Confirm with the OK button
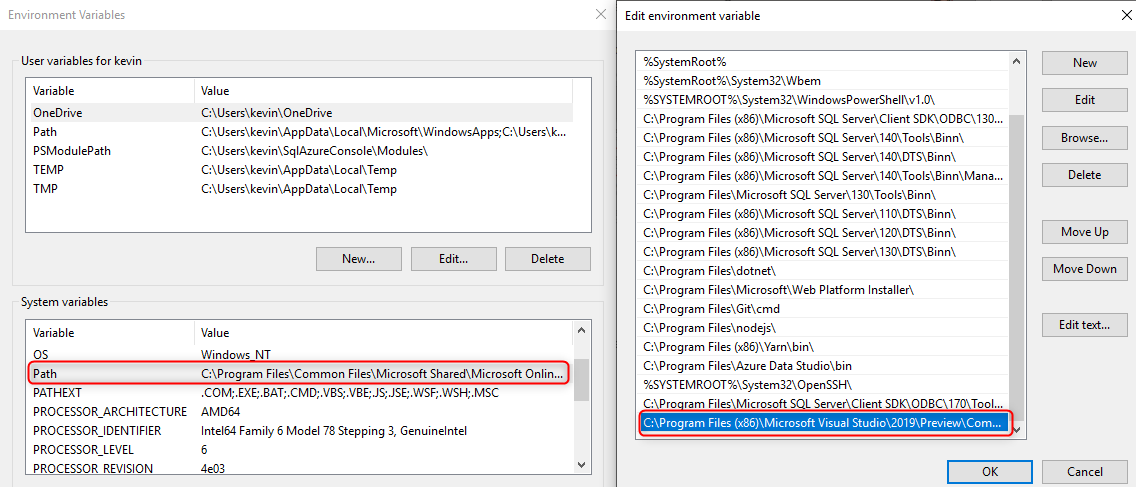Image resolution: width=1136 pixels, height=487 pixels. 990,472
